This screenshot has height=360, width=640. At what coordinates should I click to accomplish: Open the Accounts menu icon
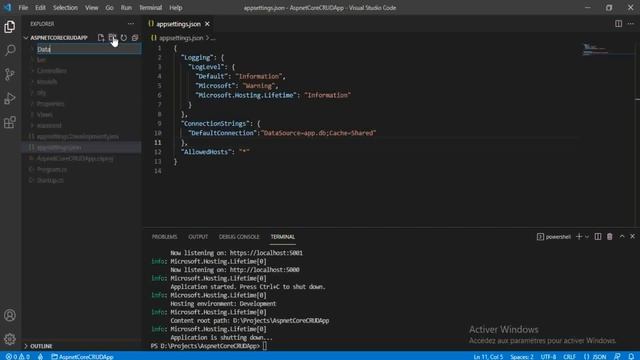(10, 315)
